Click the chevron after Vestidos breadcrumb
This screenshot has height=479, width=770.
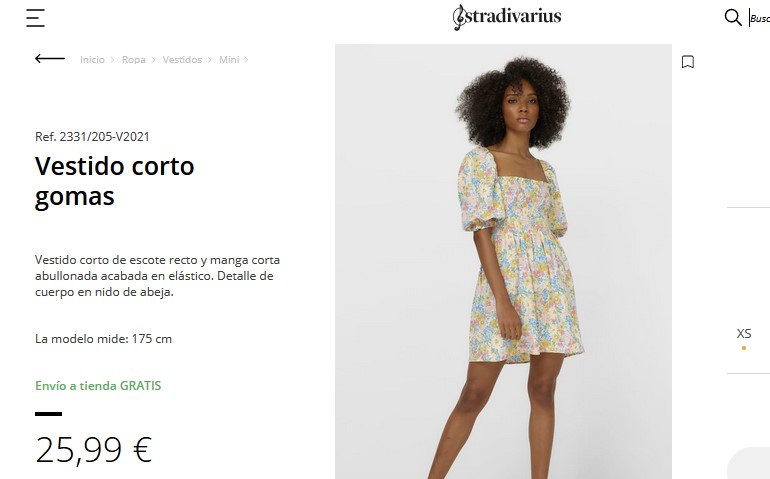point(210,60)
